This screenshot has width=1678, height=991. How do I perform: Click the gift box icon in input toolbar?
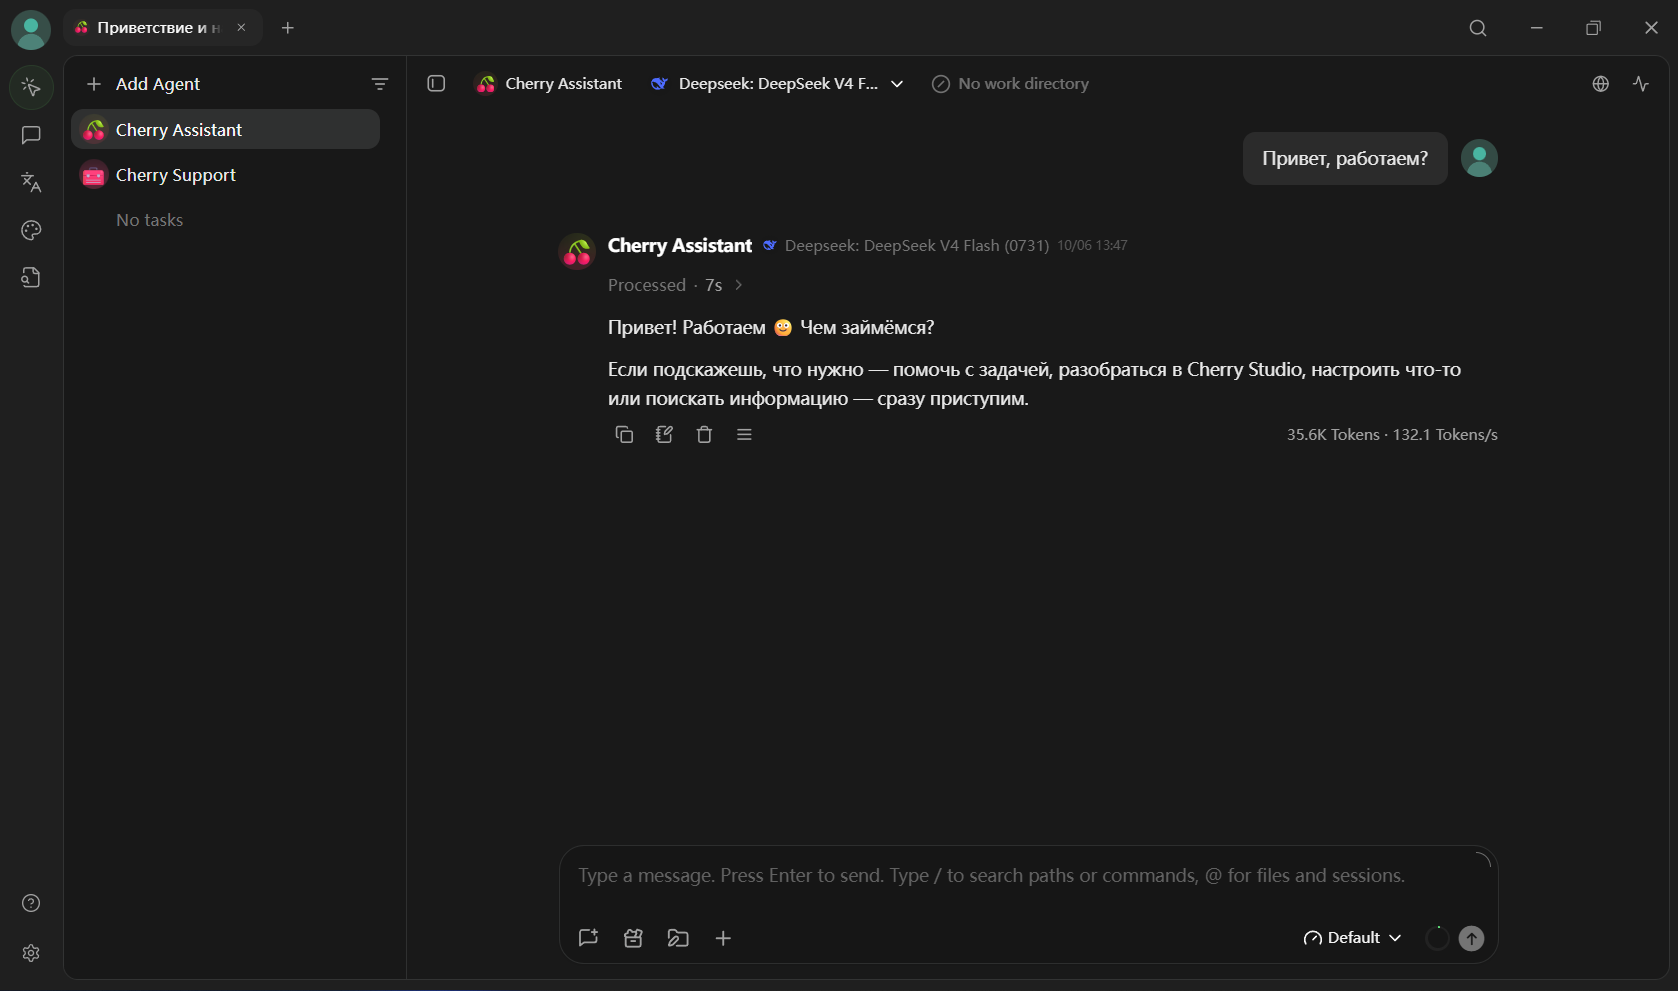coord(633,938)
